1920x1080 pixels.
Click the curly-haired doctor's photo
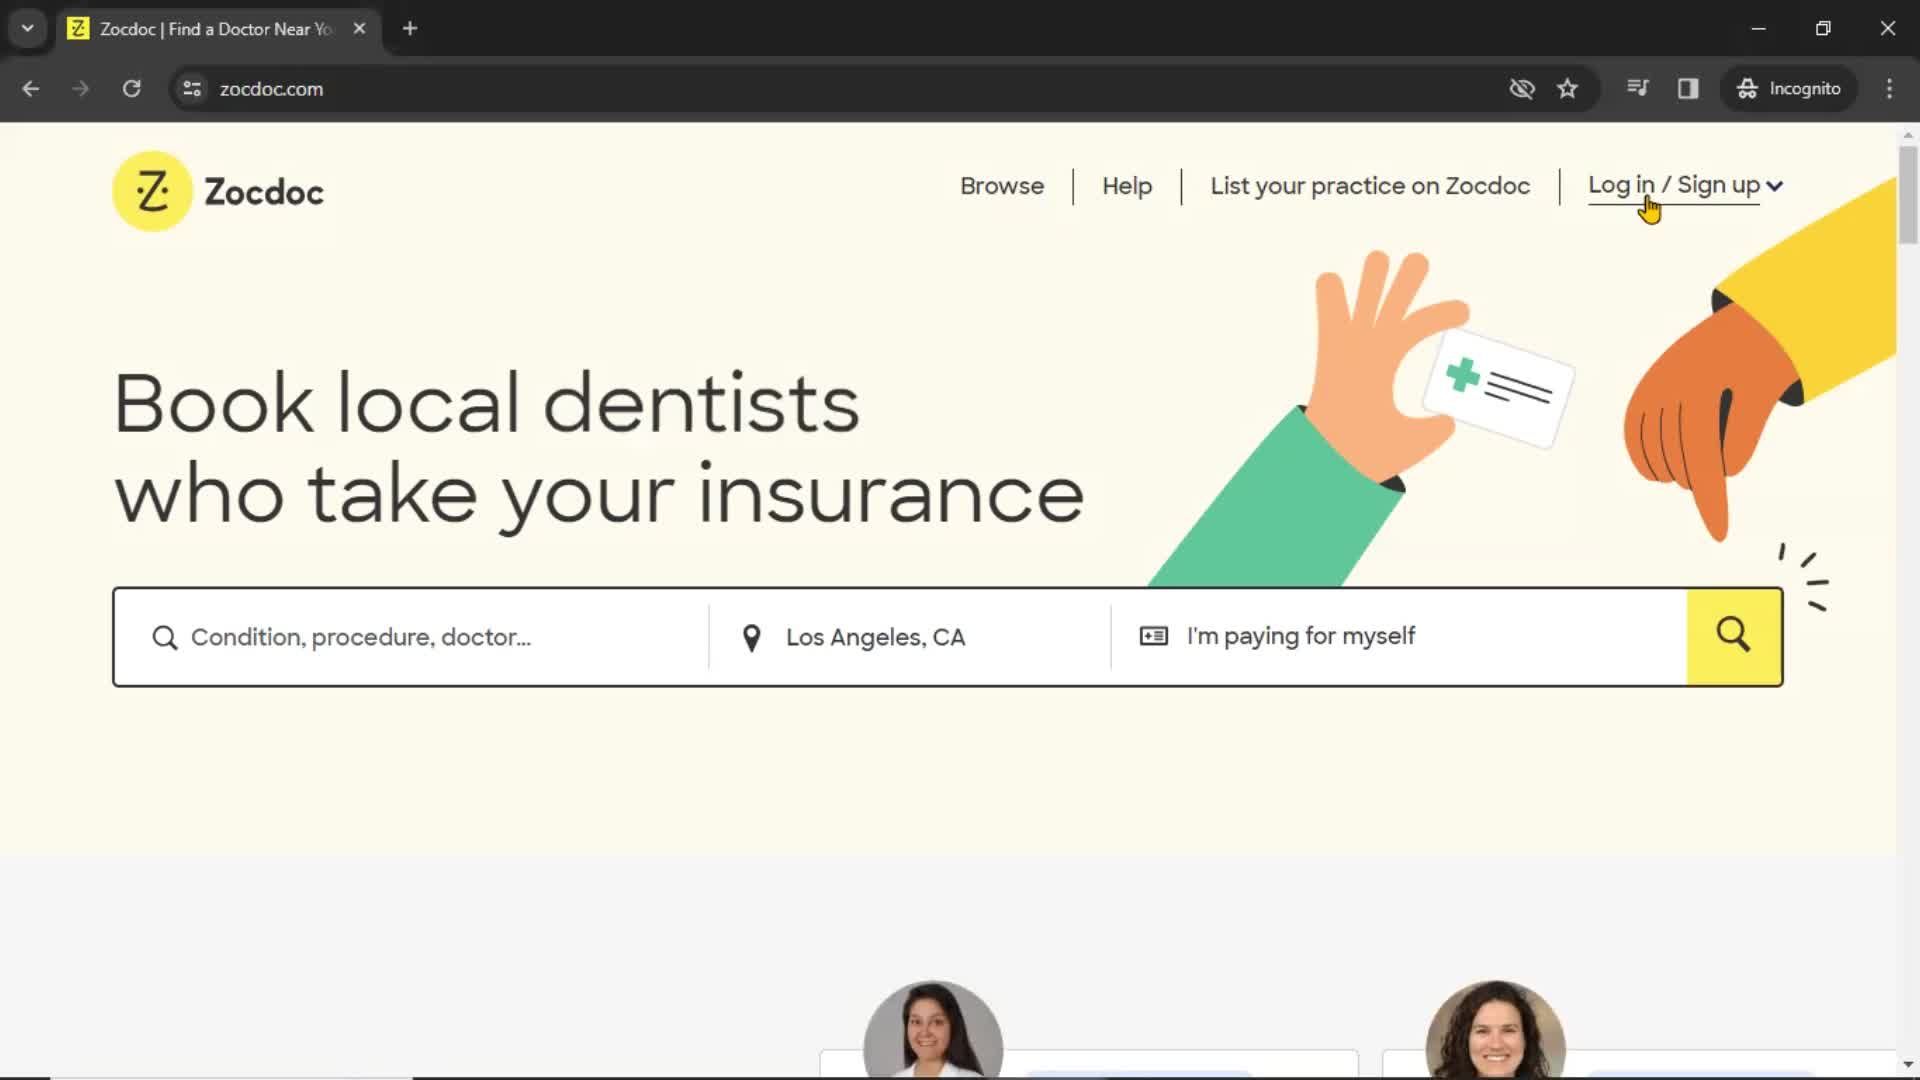coord(1495,1029)
